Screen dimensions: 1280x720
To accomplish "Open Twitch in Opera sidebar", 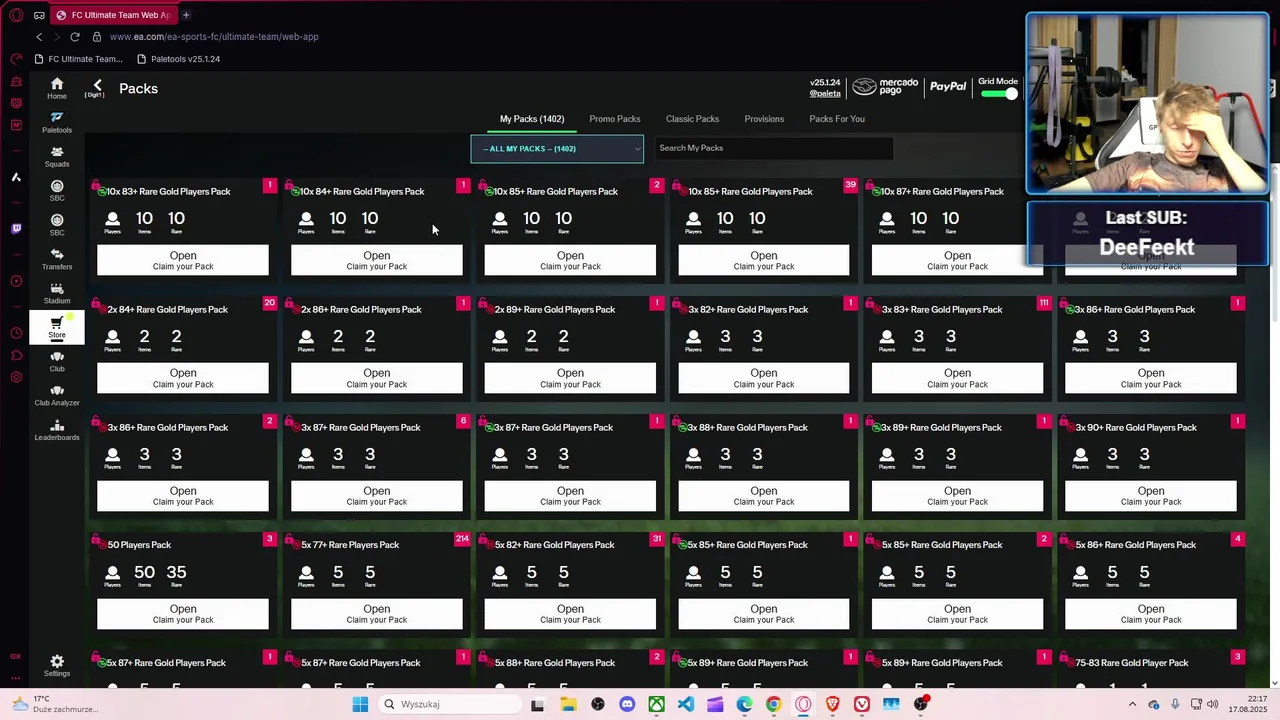I will pos(16,229).
